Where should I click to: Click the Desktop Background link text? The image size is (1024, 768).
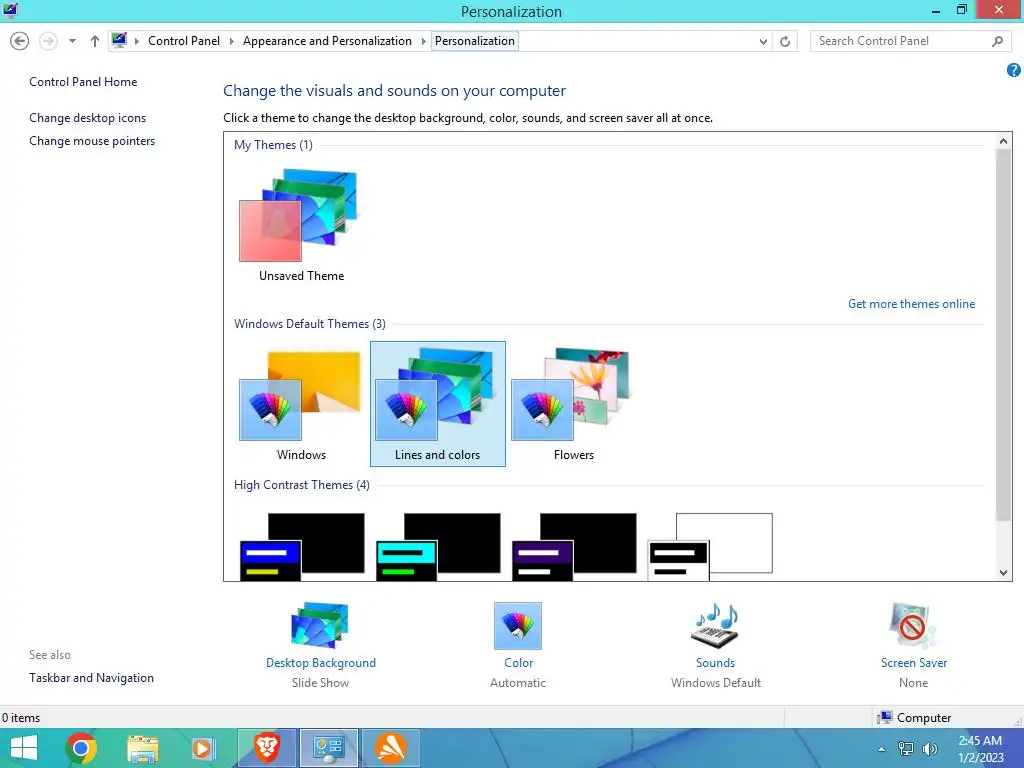pyautogui.click(x=321, y=663)
